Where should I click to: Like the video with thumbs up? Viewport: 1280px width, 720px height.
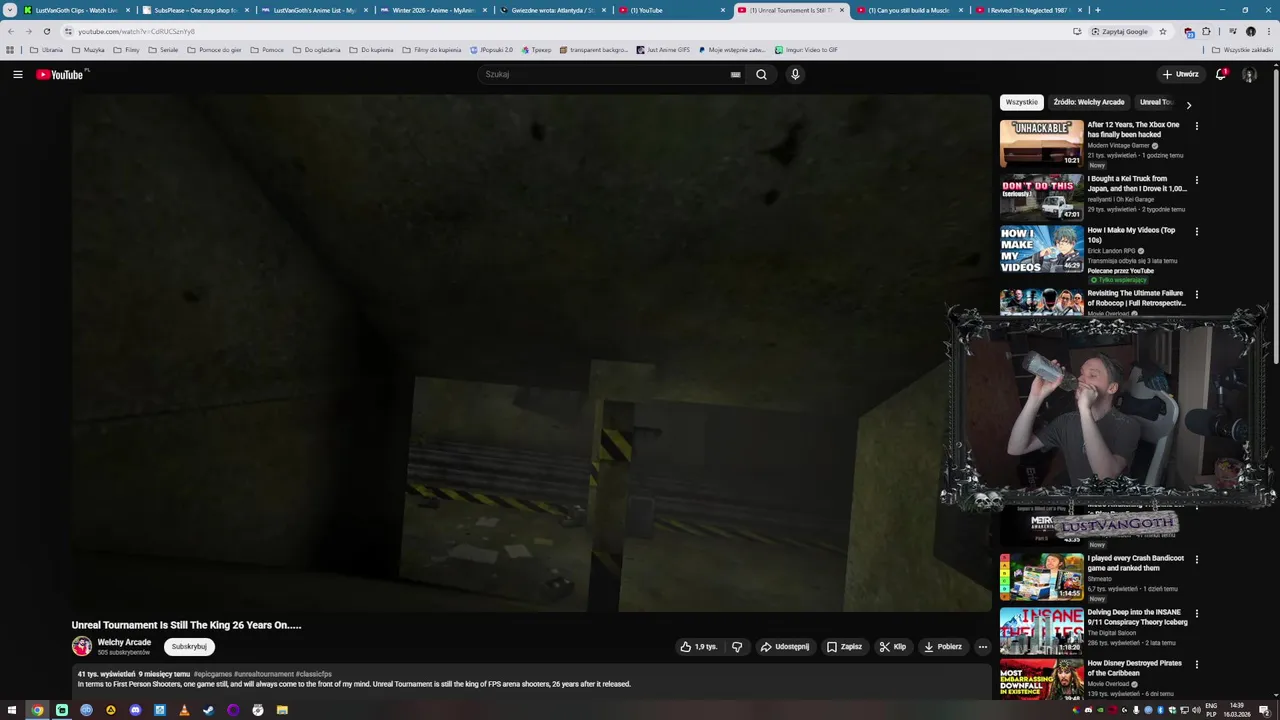pyautogui.click(x=699, y=647)
